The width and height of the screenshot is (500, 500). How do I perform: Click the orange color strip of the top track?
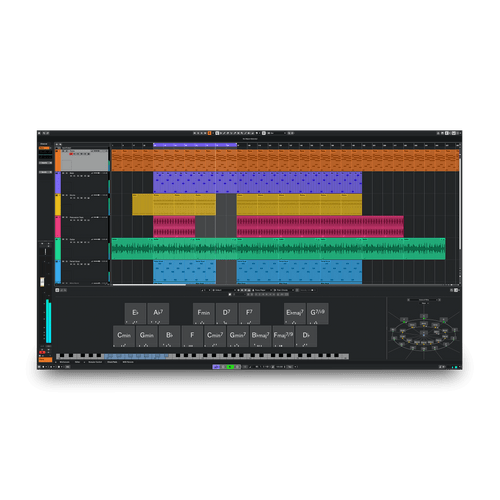coord(58,160)
